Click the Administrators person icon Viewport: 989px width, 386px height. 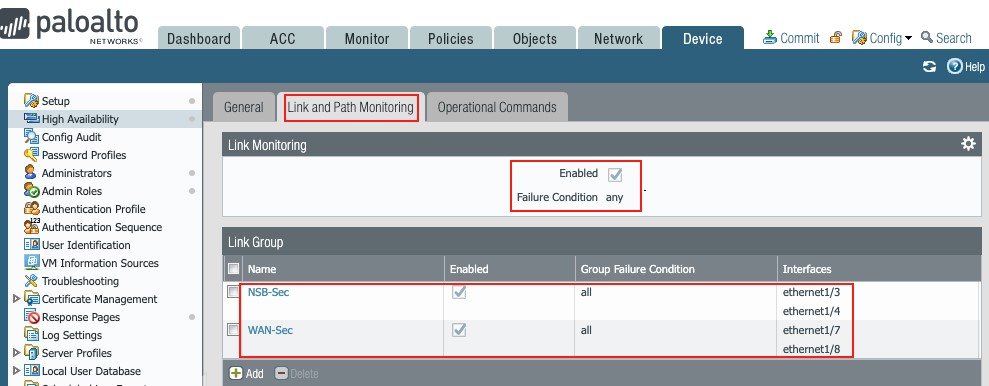point(31,172)
